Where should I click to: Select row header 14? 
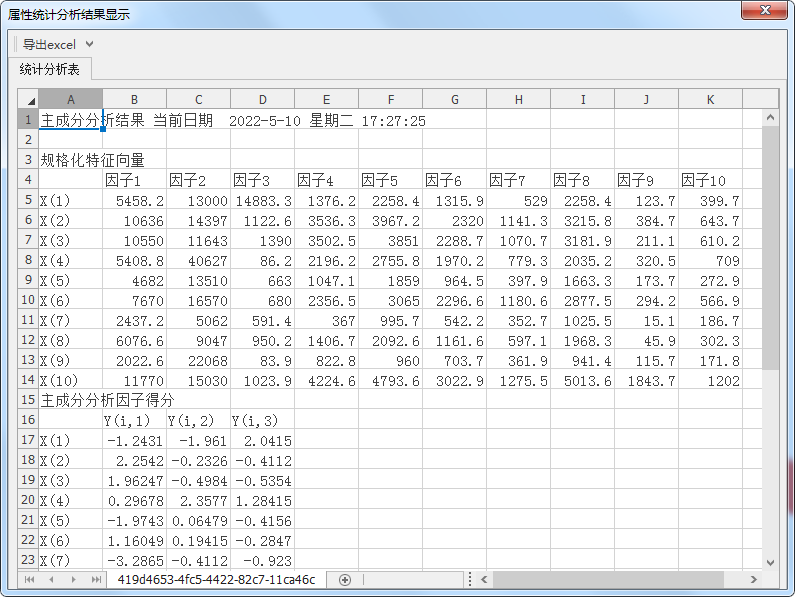pyautogui.click(x=28, y=380)
